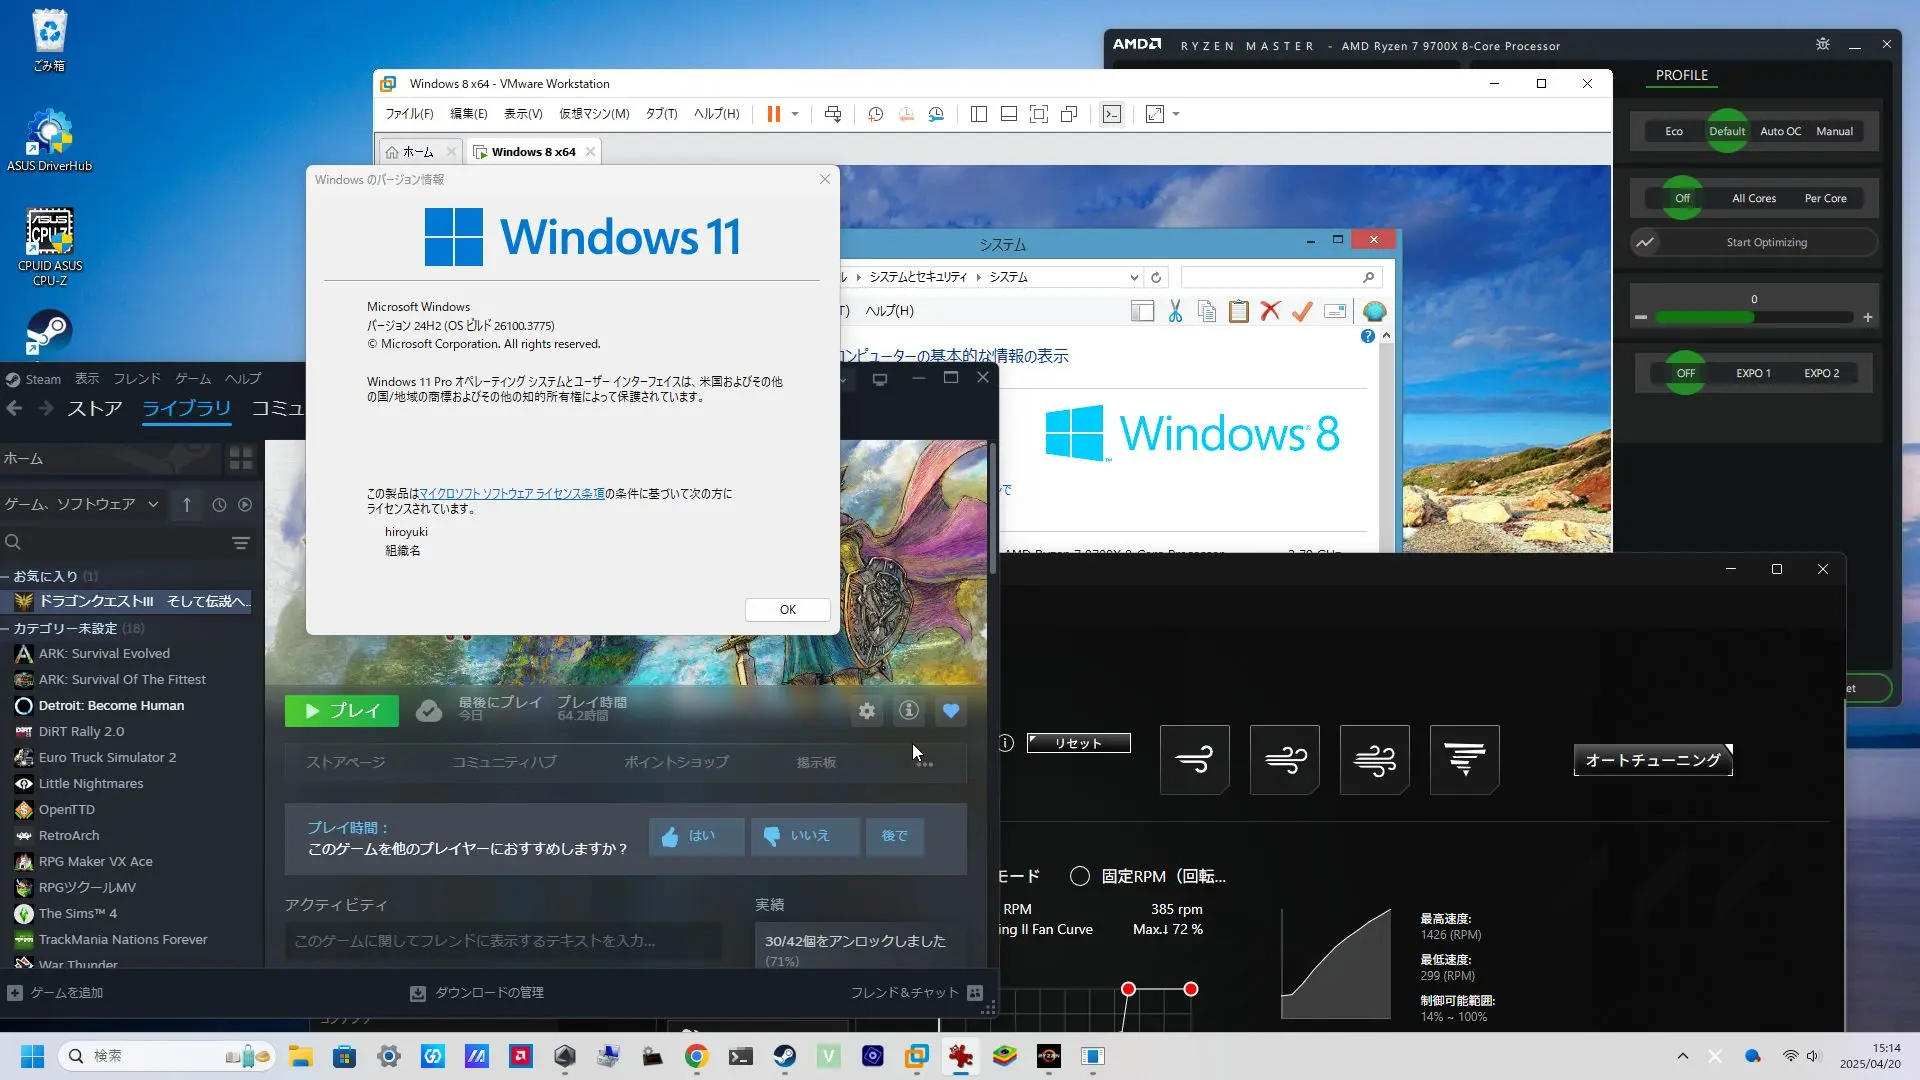This screenshot has width=1920, height=1080.
Task: Click search field in Windows 8 System window
Action: pos(1282,277)
